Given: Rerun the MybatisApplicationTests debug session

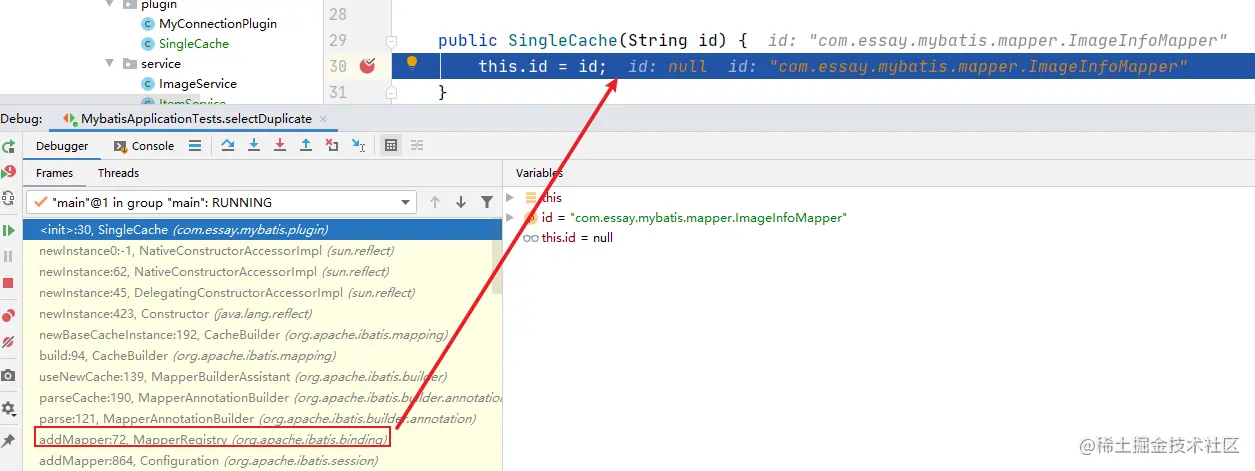Looking at the screenshot, I should pos(8,146).
